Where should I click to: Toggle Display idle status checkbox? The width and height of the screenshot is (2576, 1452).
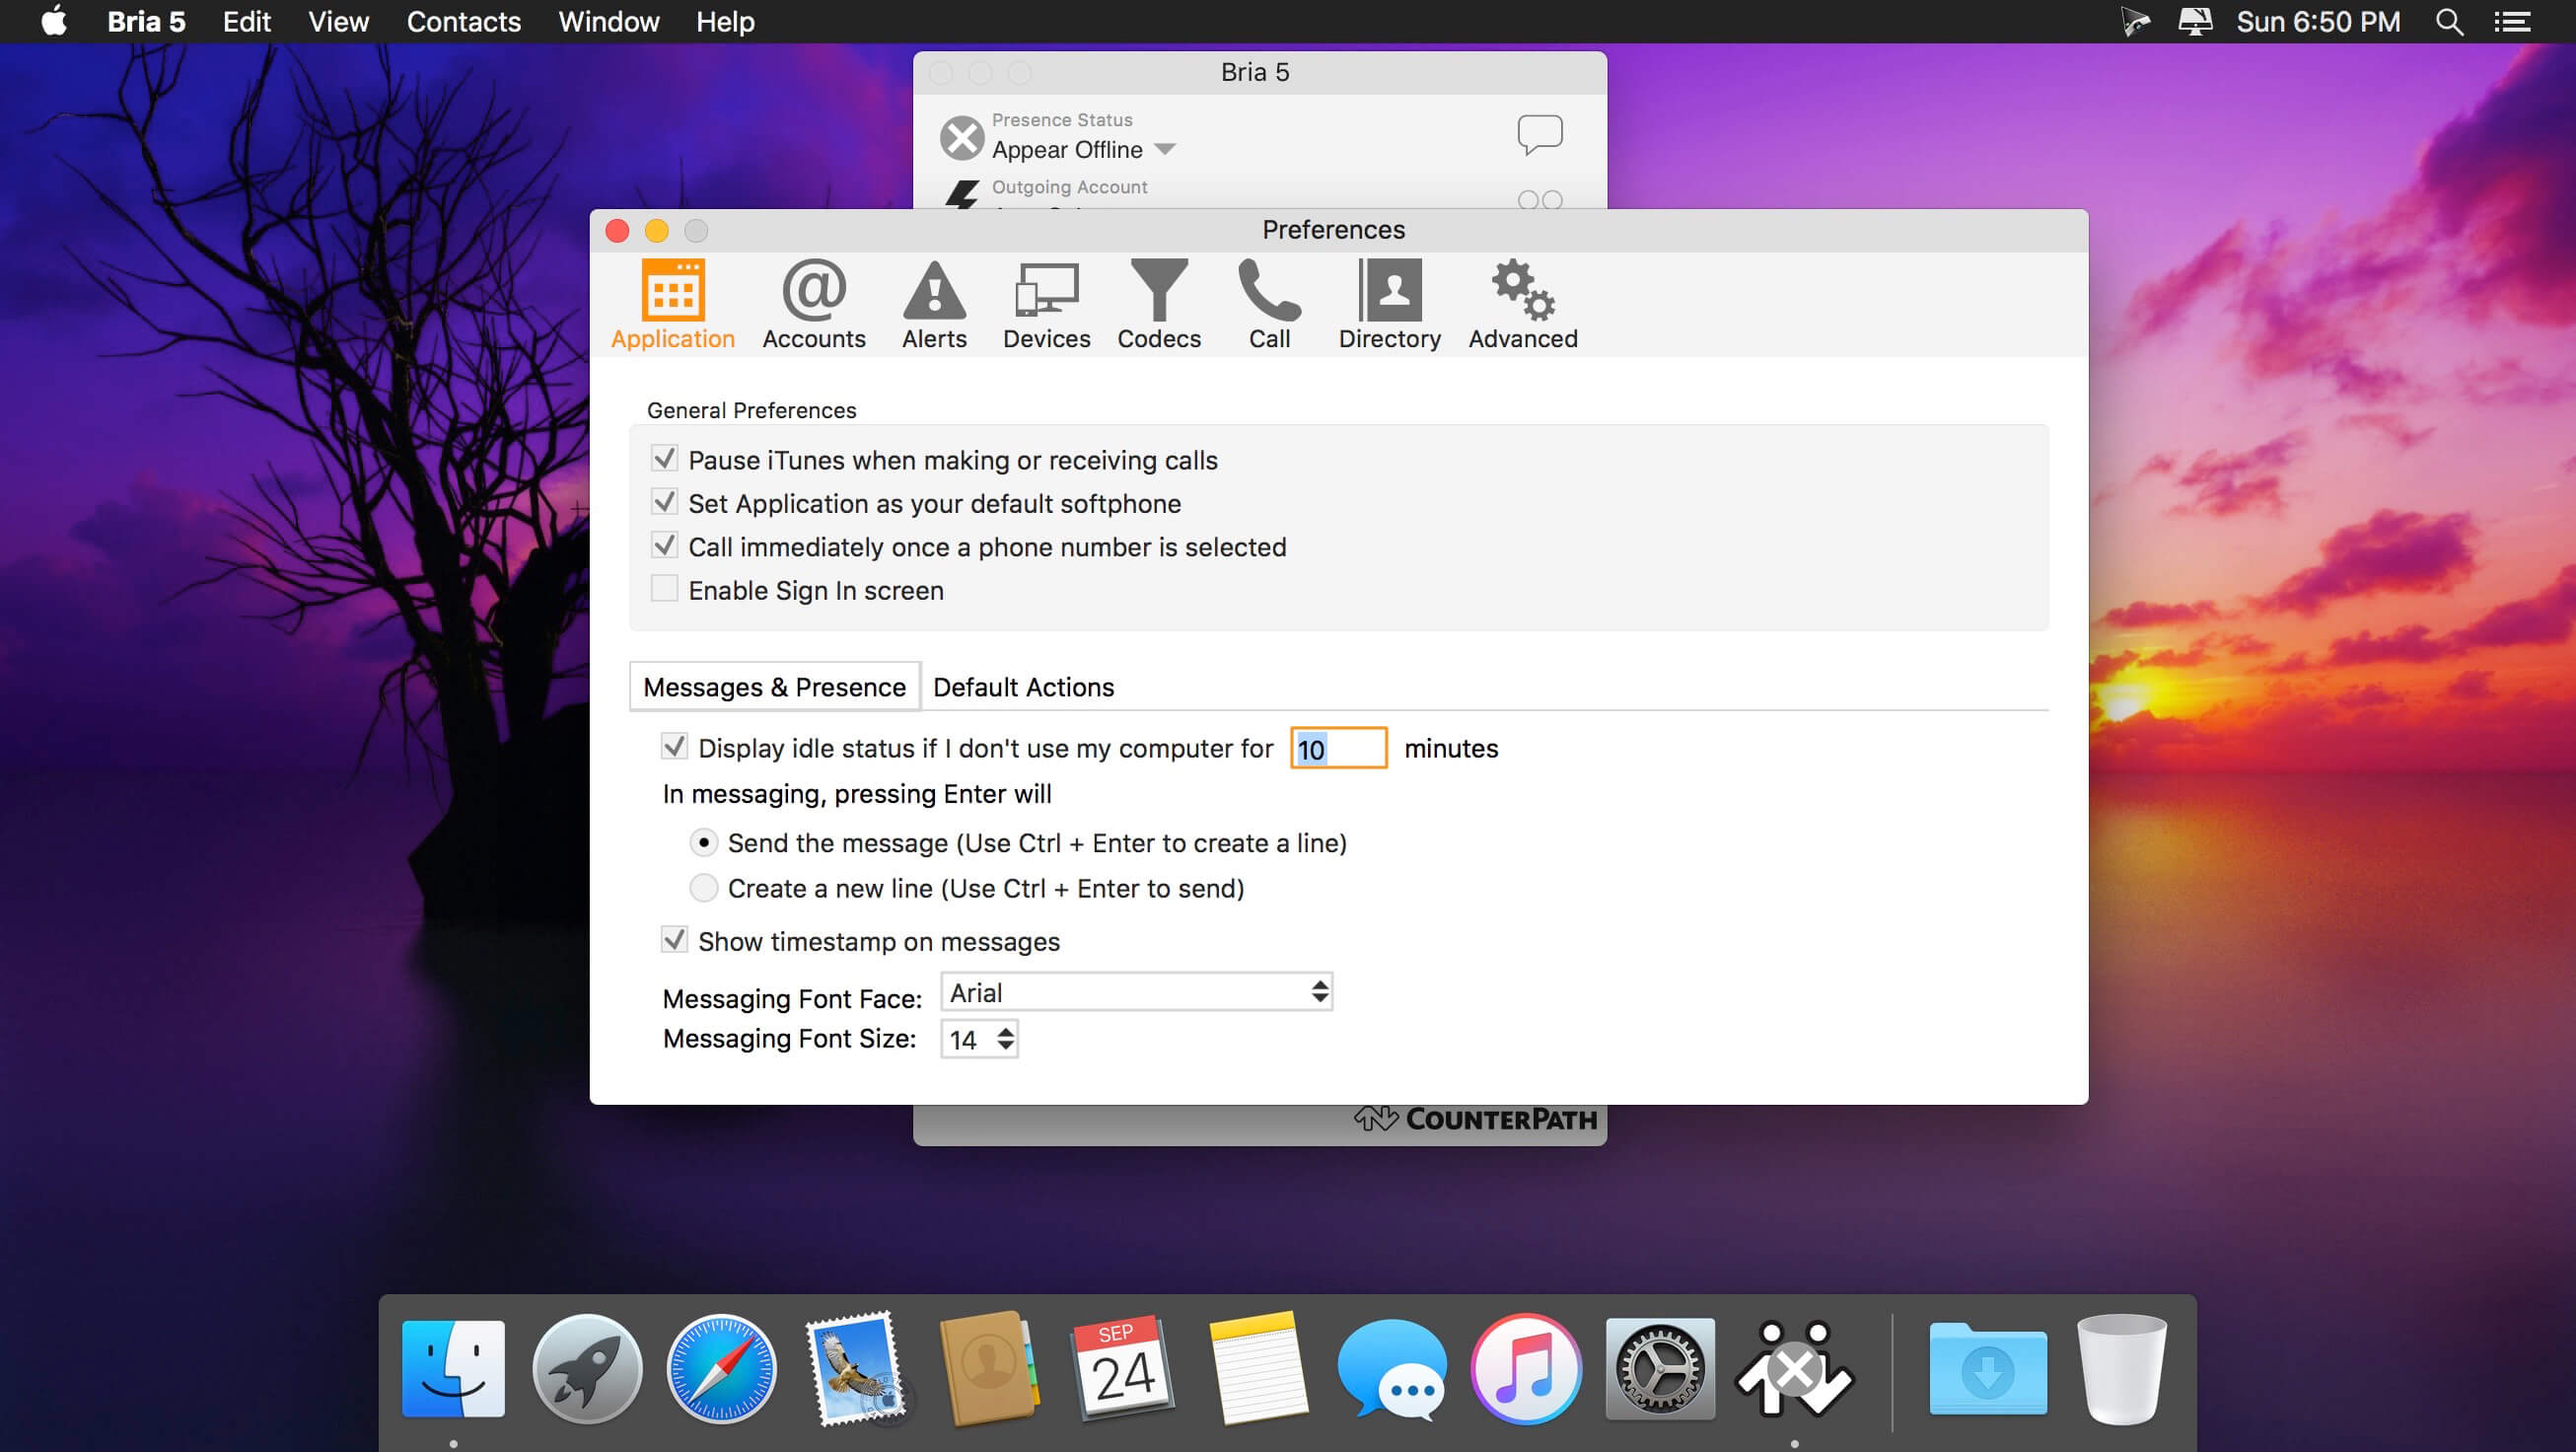pyautogui.click(x=674, y=747)
